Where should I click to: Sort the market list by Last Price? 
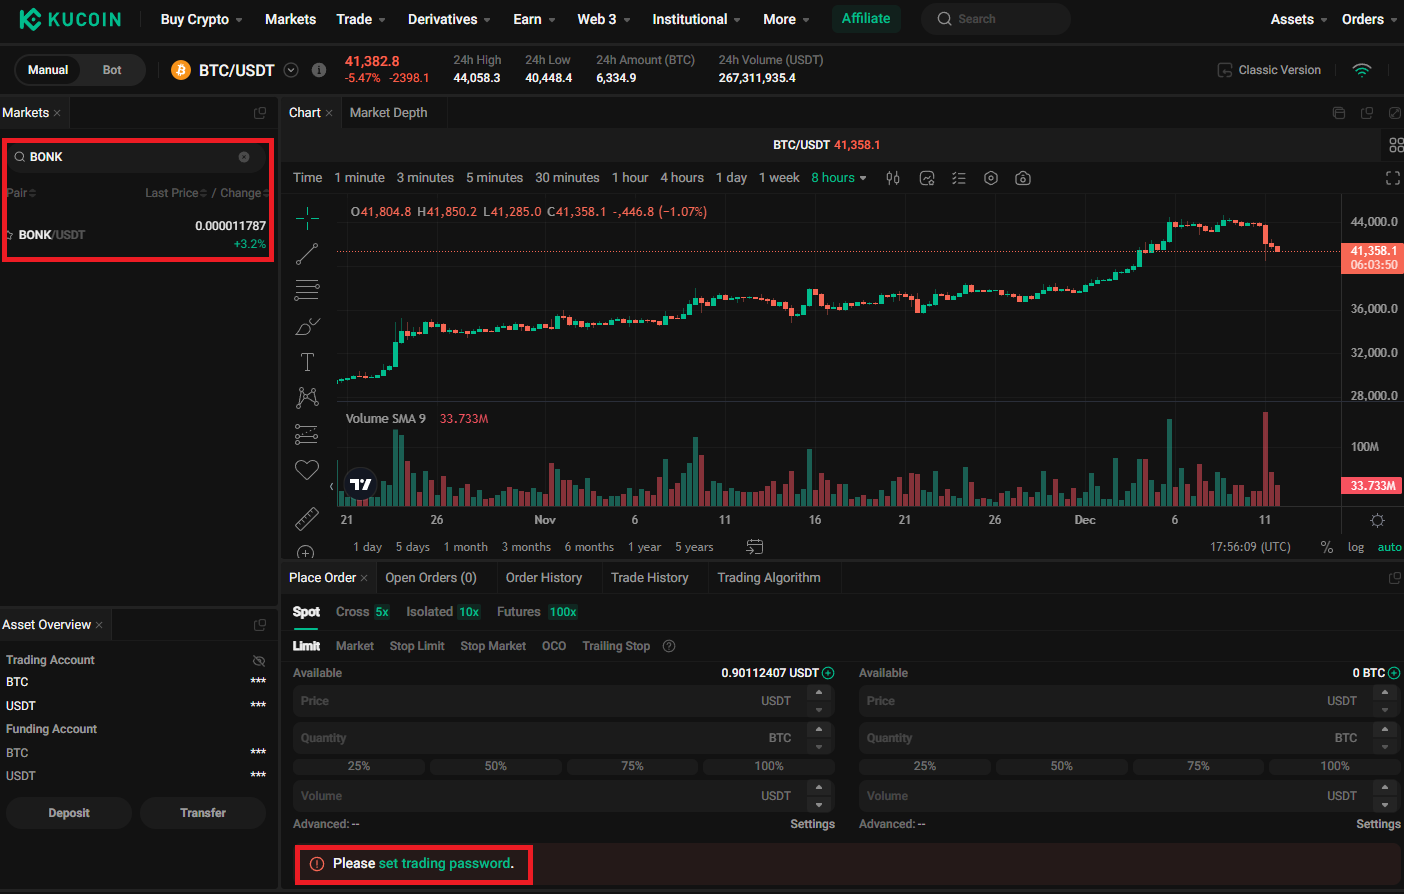[x=176, y=193]
